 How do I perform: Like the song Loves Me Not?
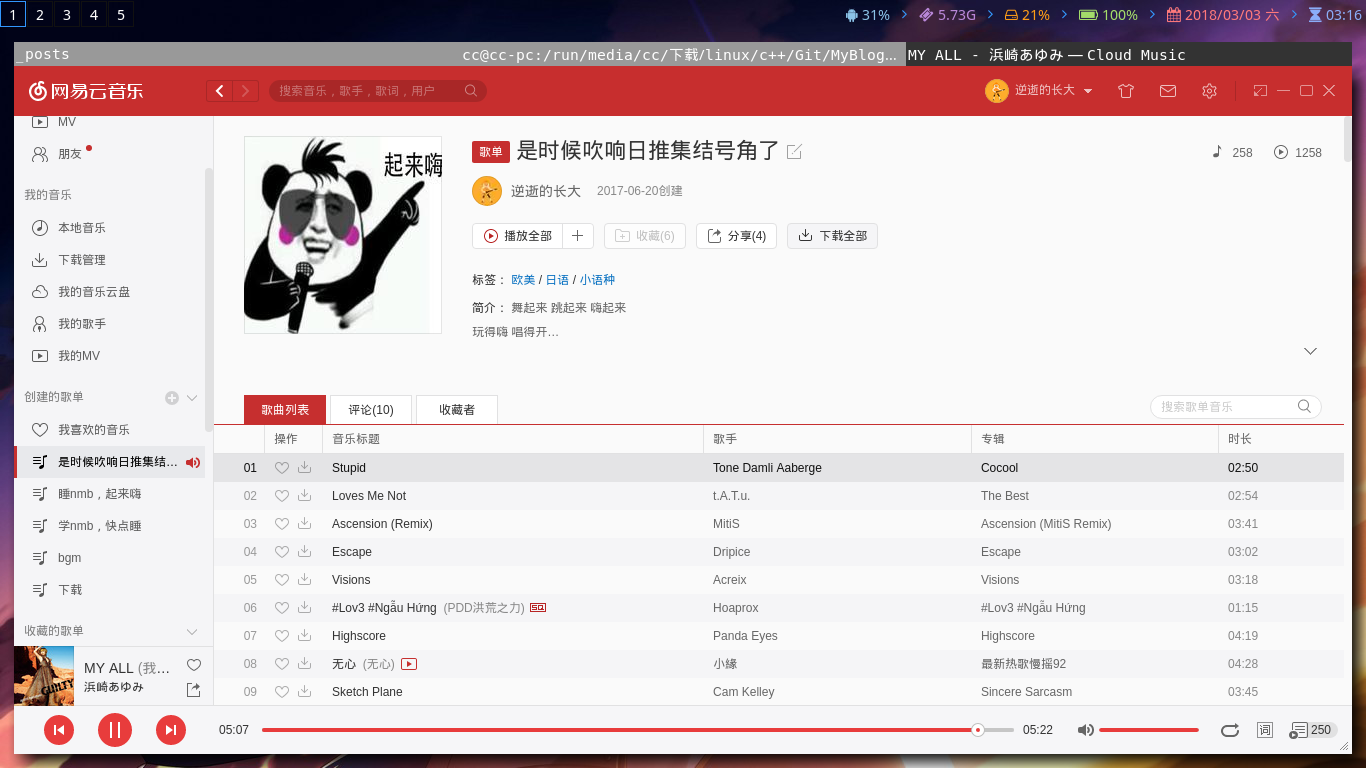tap(282, 496)
